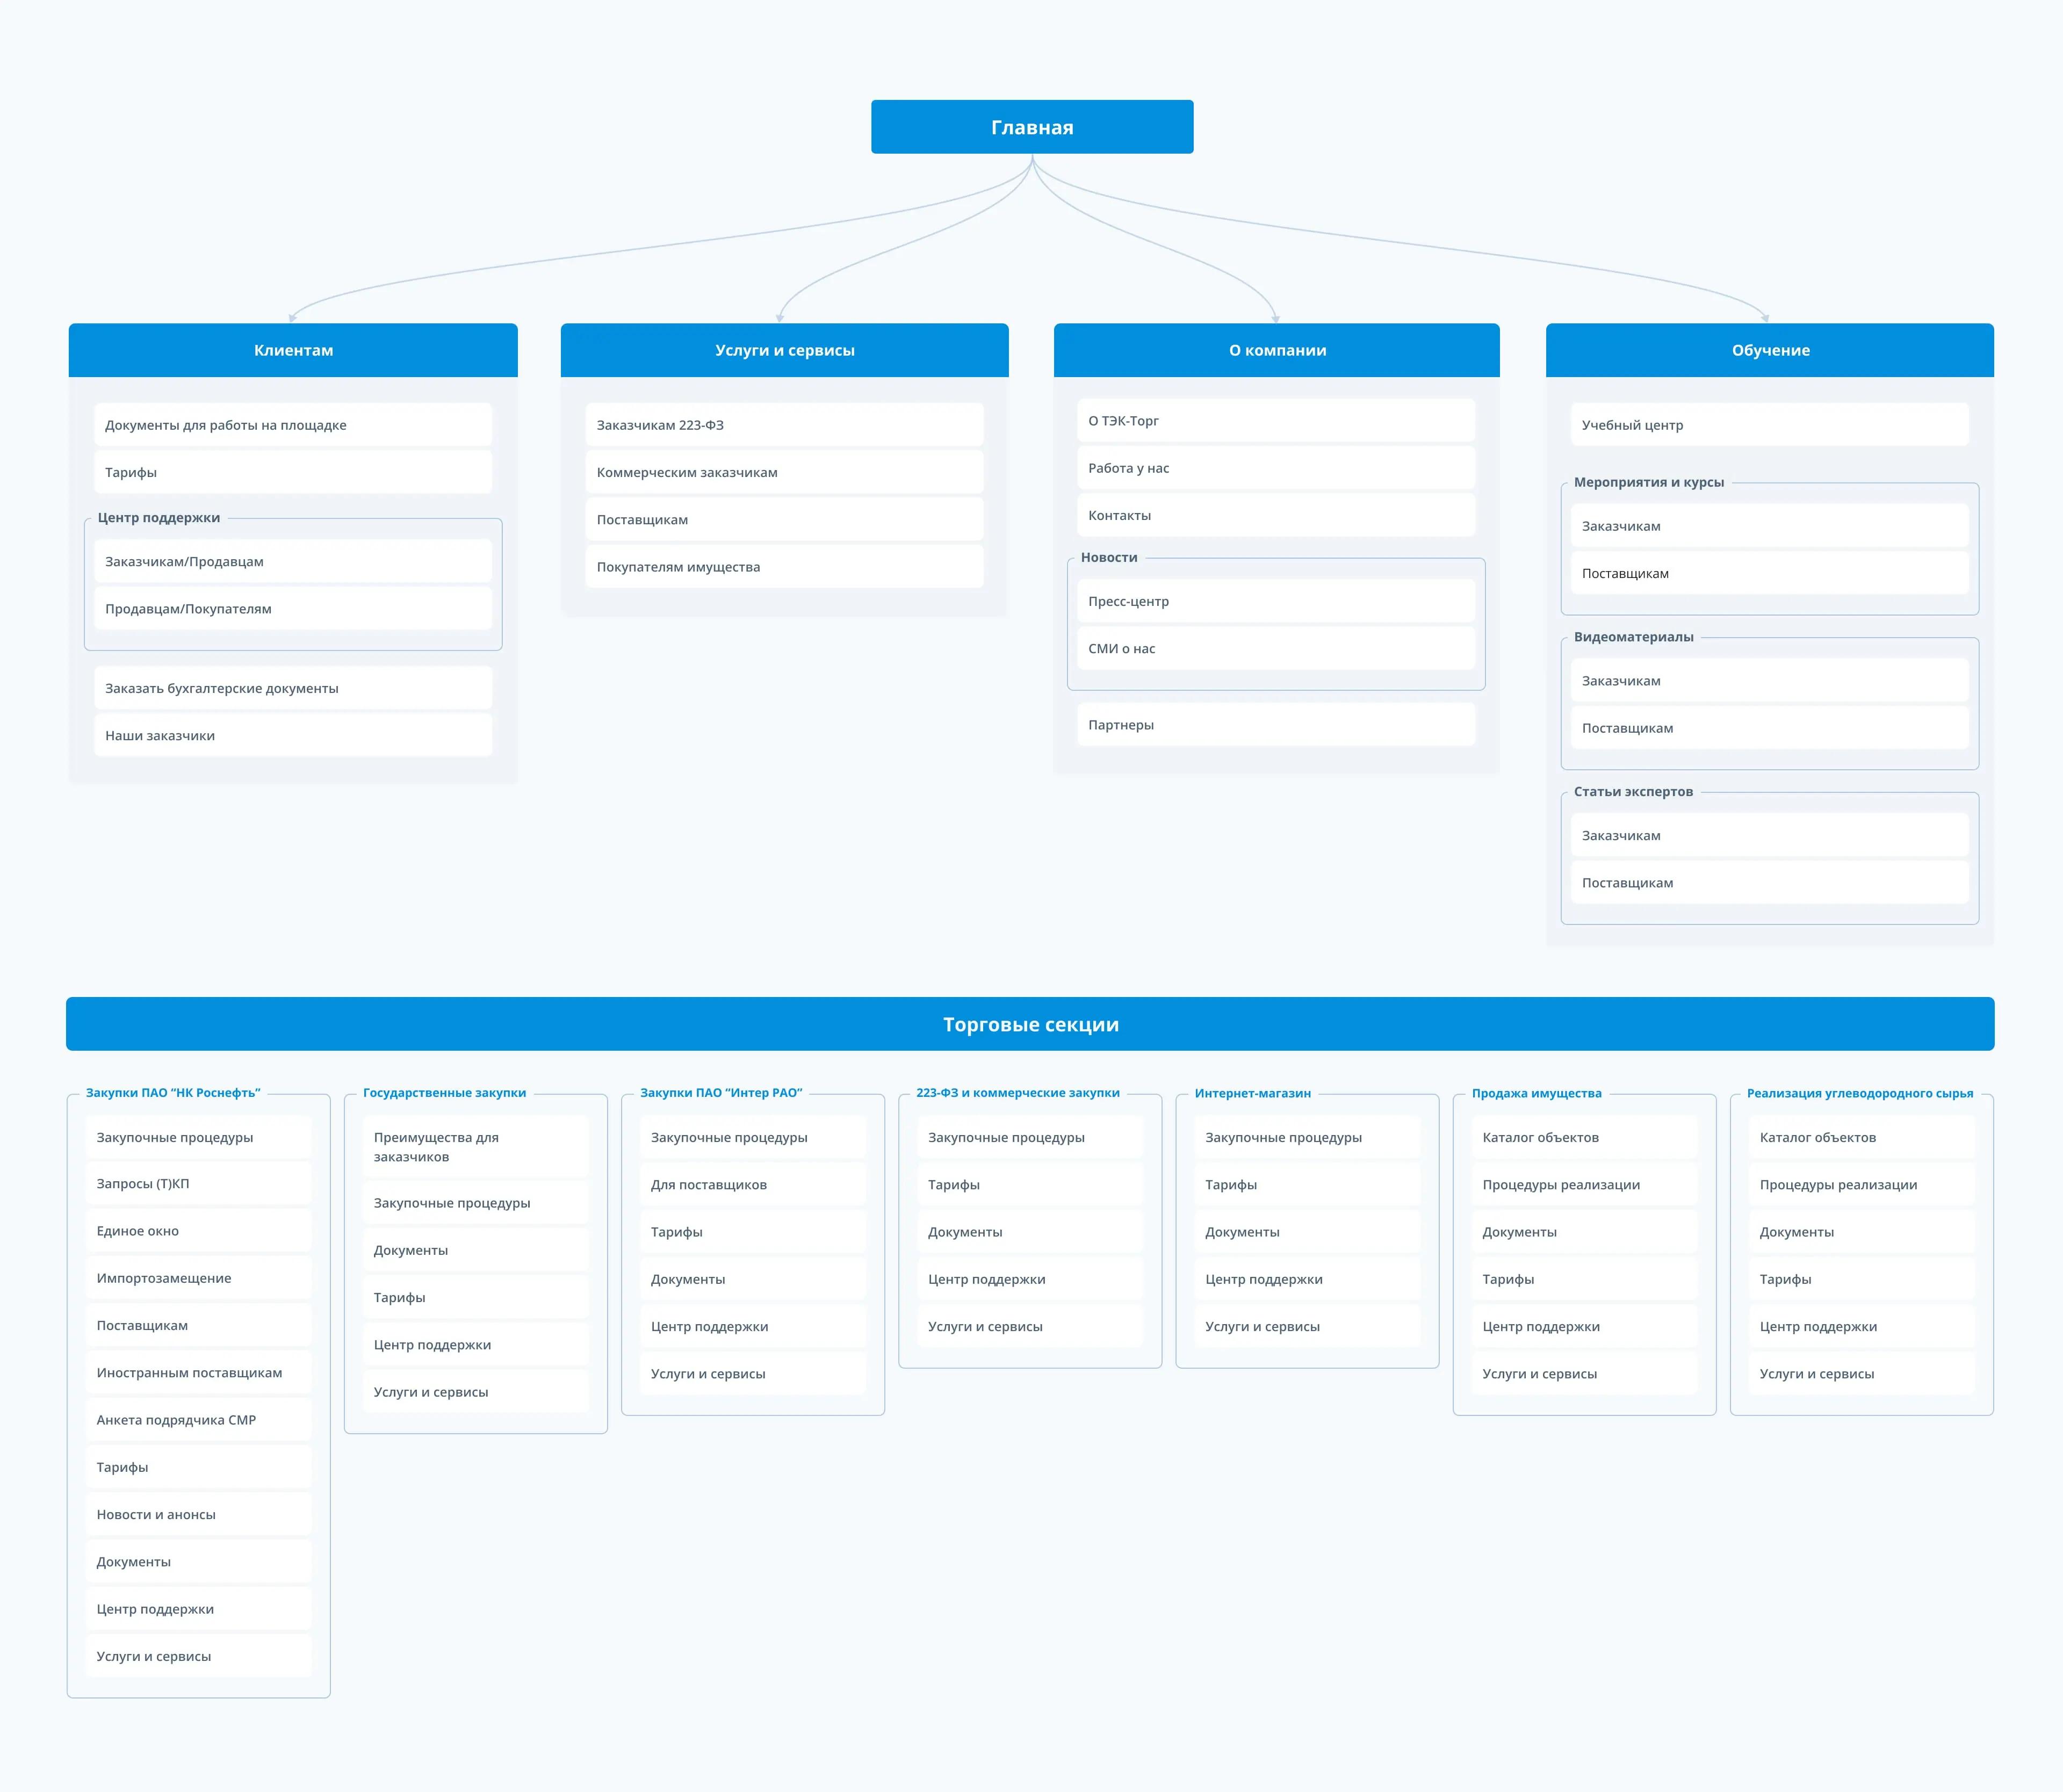Open the Обучение section header

tap(1769, 350)
